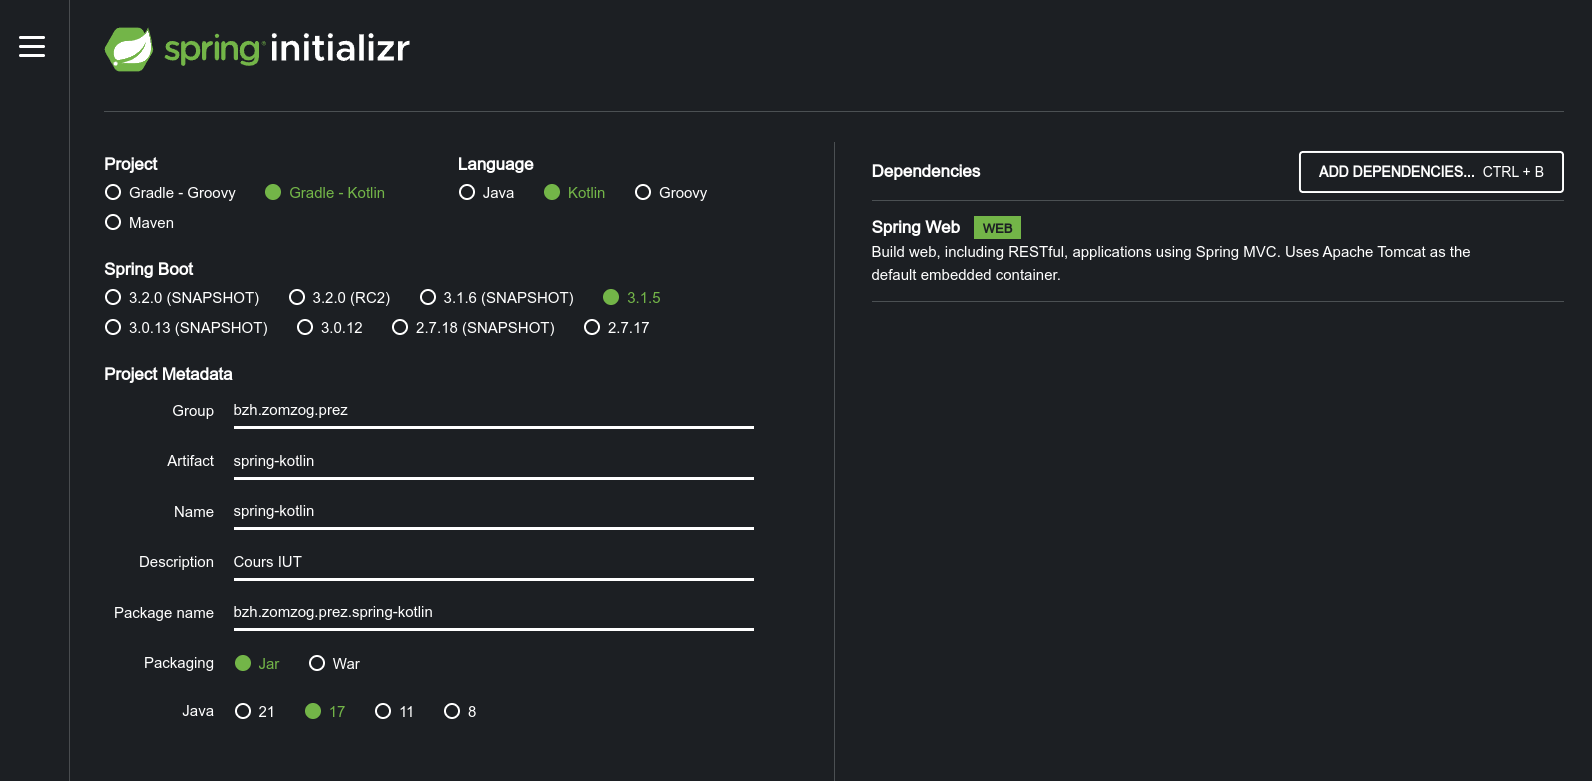This screenshot has width=1592, height=781.
Task: Click the Group input field
Action: click(493, 411)
